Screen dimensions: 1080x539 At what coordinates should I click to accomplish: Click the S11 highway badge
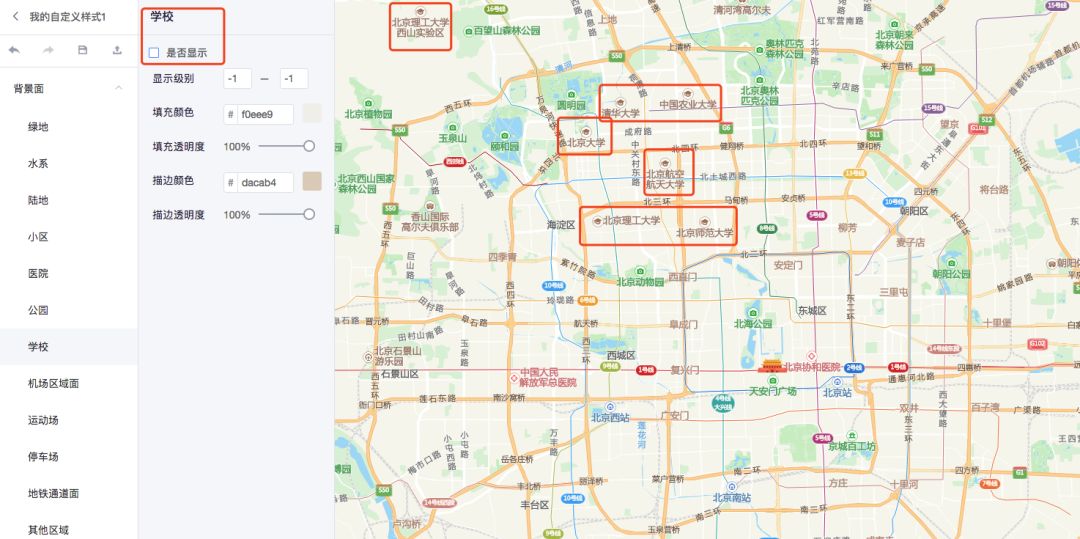875,134
